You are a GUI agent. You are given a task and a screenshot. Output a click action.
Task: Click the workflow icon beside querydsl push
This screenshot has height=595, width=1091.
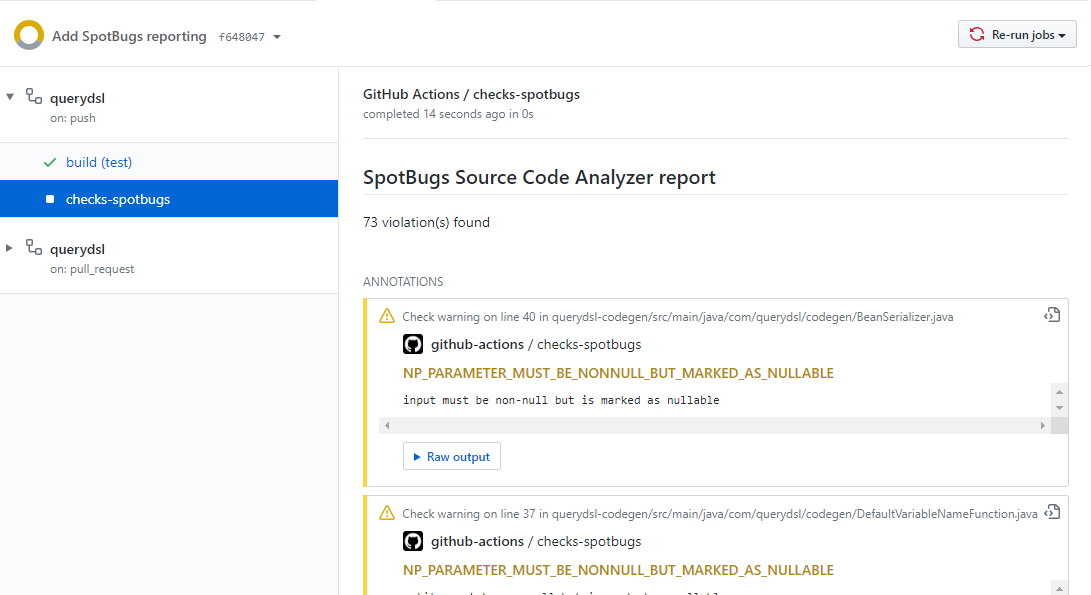(x=34, y=98)
